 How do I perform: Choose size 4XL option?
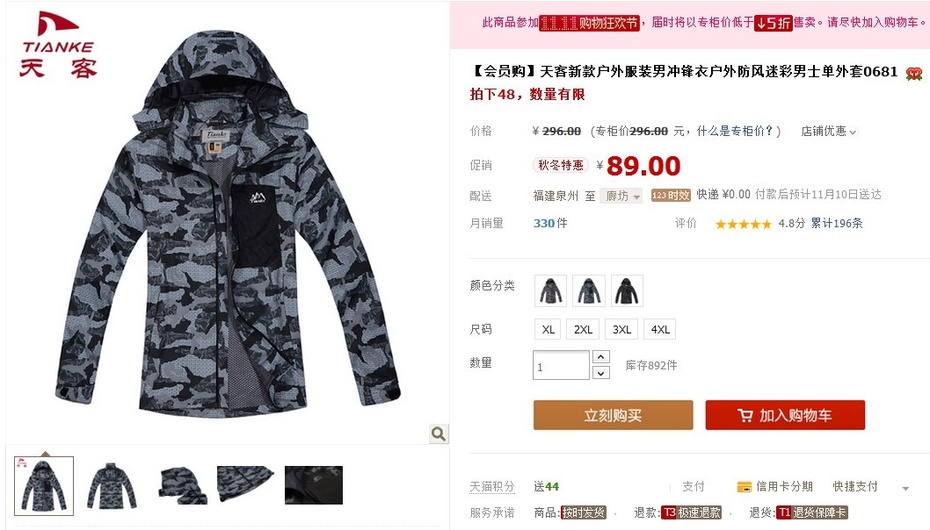click(660, 330)
